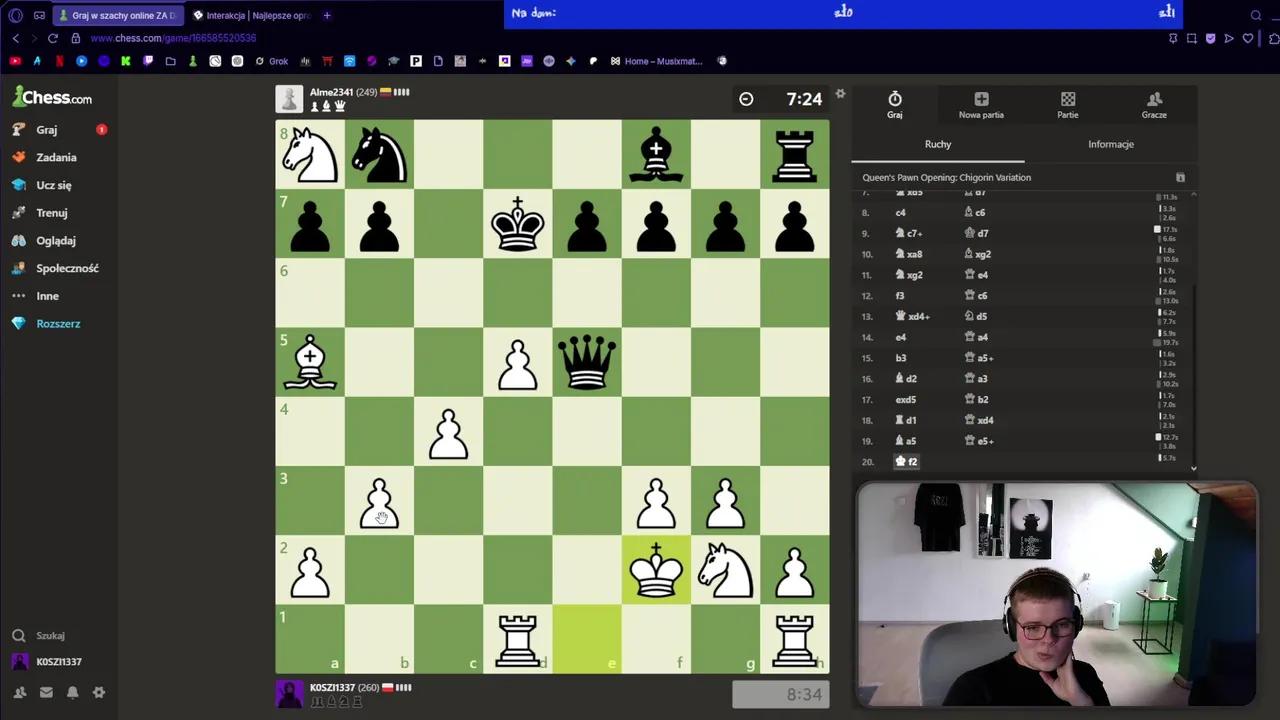Select move 20 Kf2 in move list
1280x720 pixels.
click(x=907, y=462)
